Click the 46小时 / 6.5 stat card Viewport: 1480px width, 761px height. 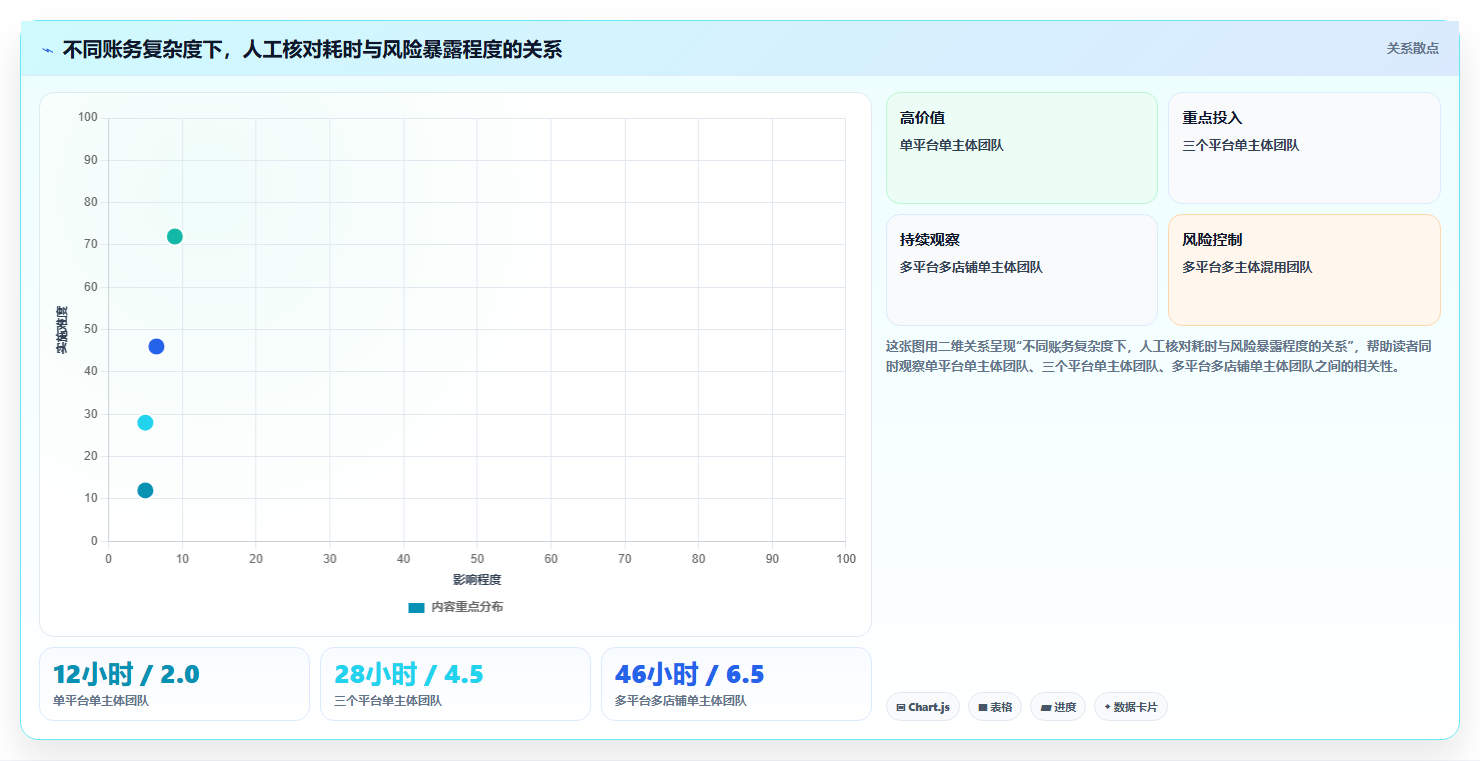736,684
